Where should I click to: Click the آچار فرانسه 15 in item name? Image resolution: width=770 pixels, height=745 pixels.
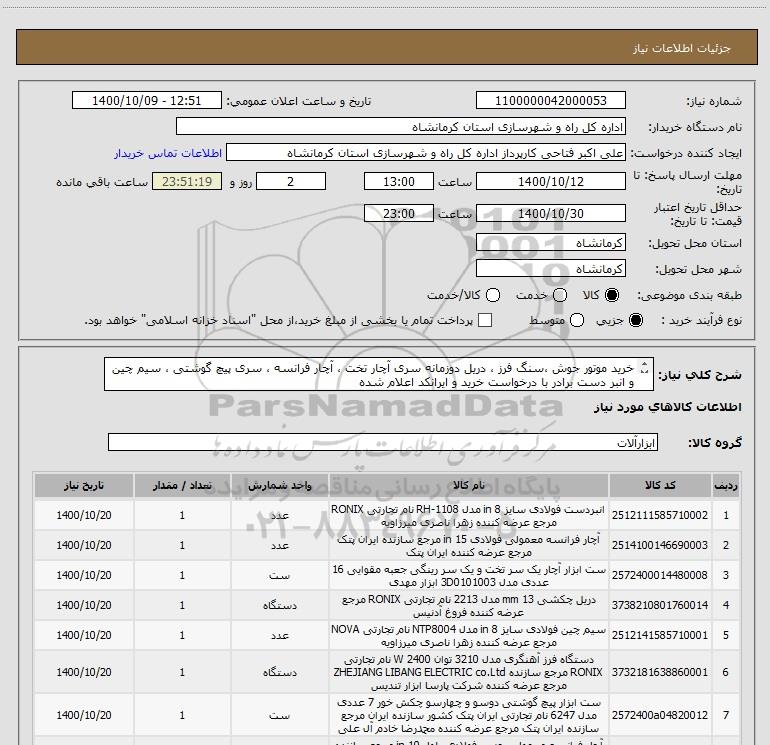[468, 546]
